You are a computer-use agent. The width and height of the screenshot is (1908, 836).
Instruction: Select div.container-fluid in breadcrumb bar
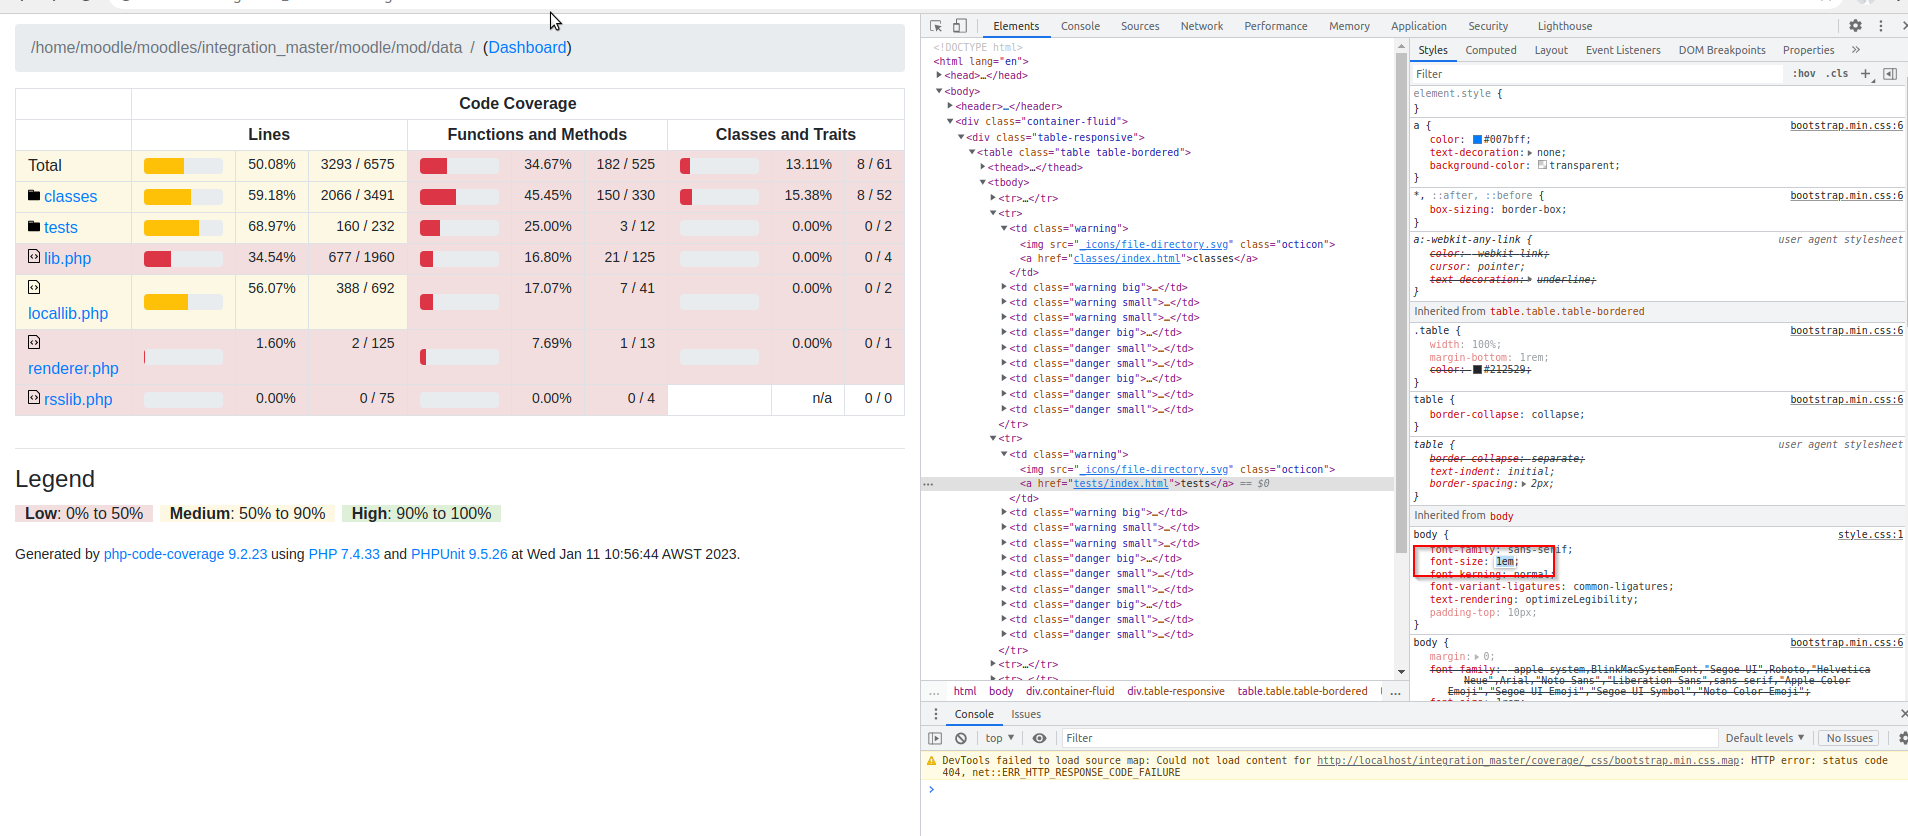pos(1070,692)
